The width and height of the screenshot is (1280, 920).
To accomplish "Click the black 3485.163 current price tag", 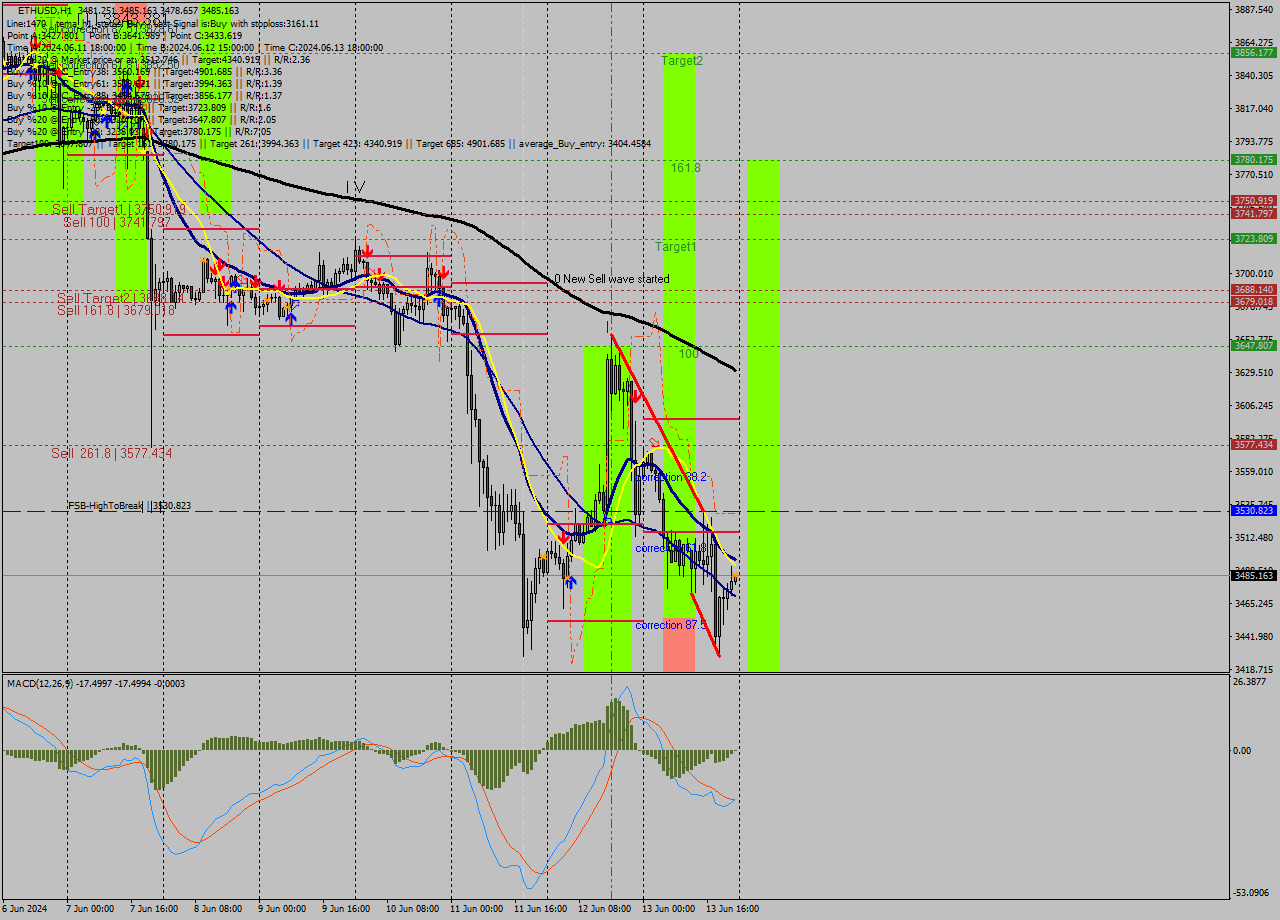I will pyautogui.click(x=1254, y=575).
